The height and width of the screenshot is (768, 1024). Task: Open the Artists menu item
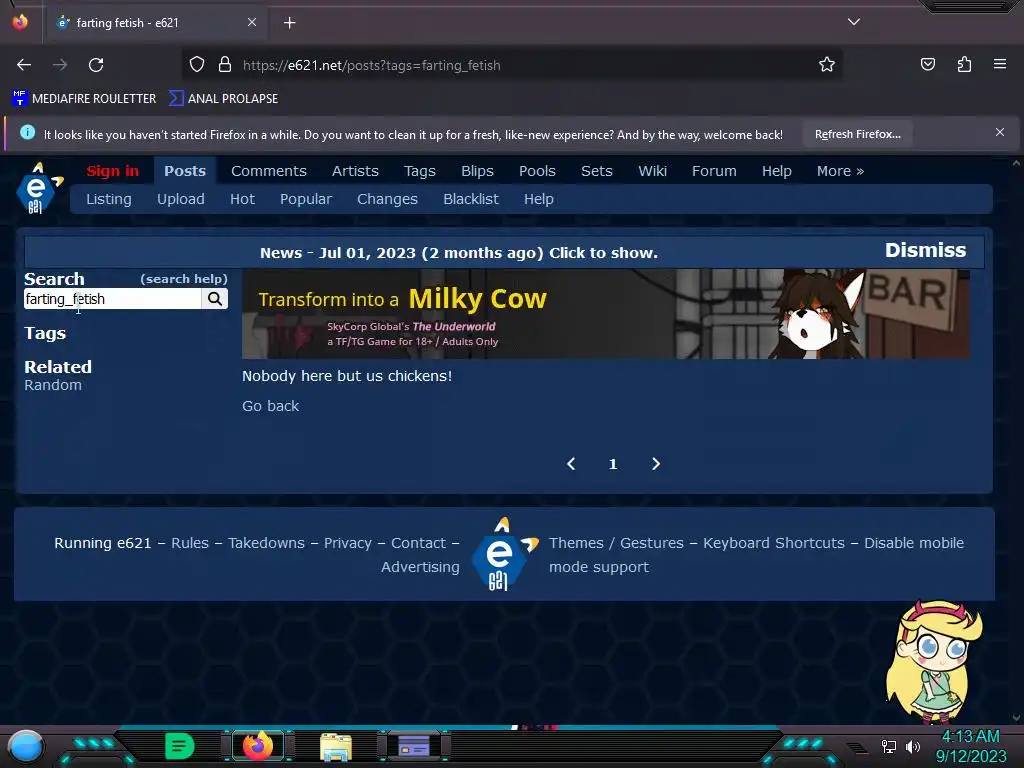[x=355, y=171]
